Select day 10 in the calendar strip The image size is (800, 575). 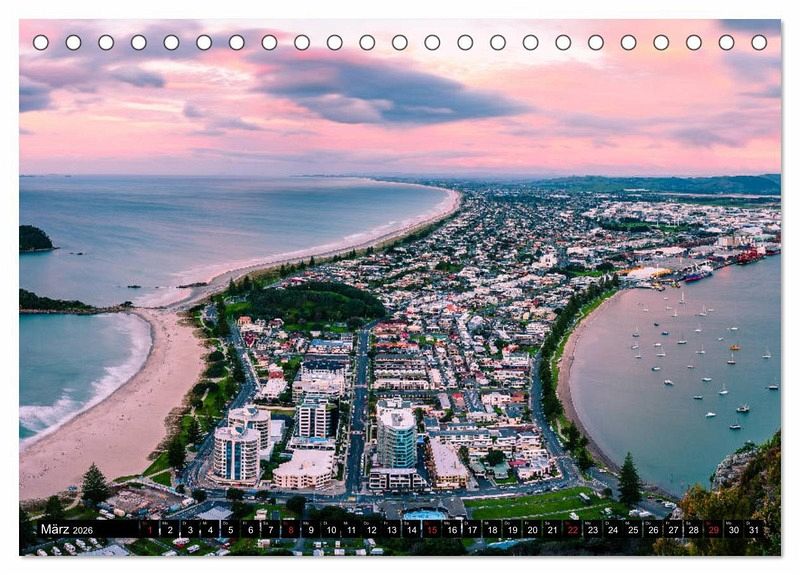(x=331, y=529)
